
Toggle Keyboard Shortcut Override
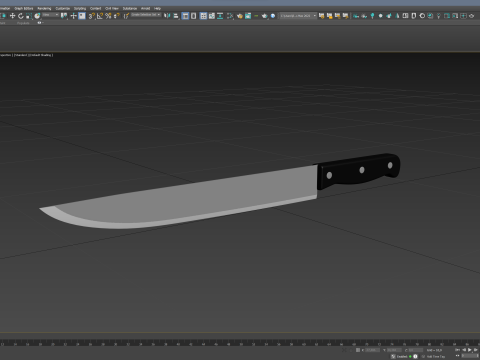coord(82,16)
